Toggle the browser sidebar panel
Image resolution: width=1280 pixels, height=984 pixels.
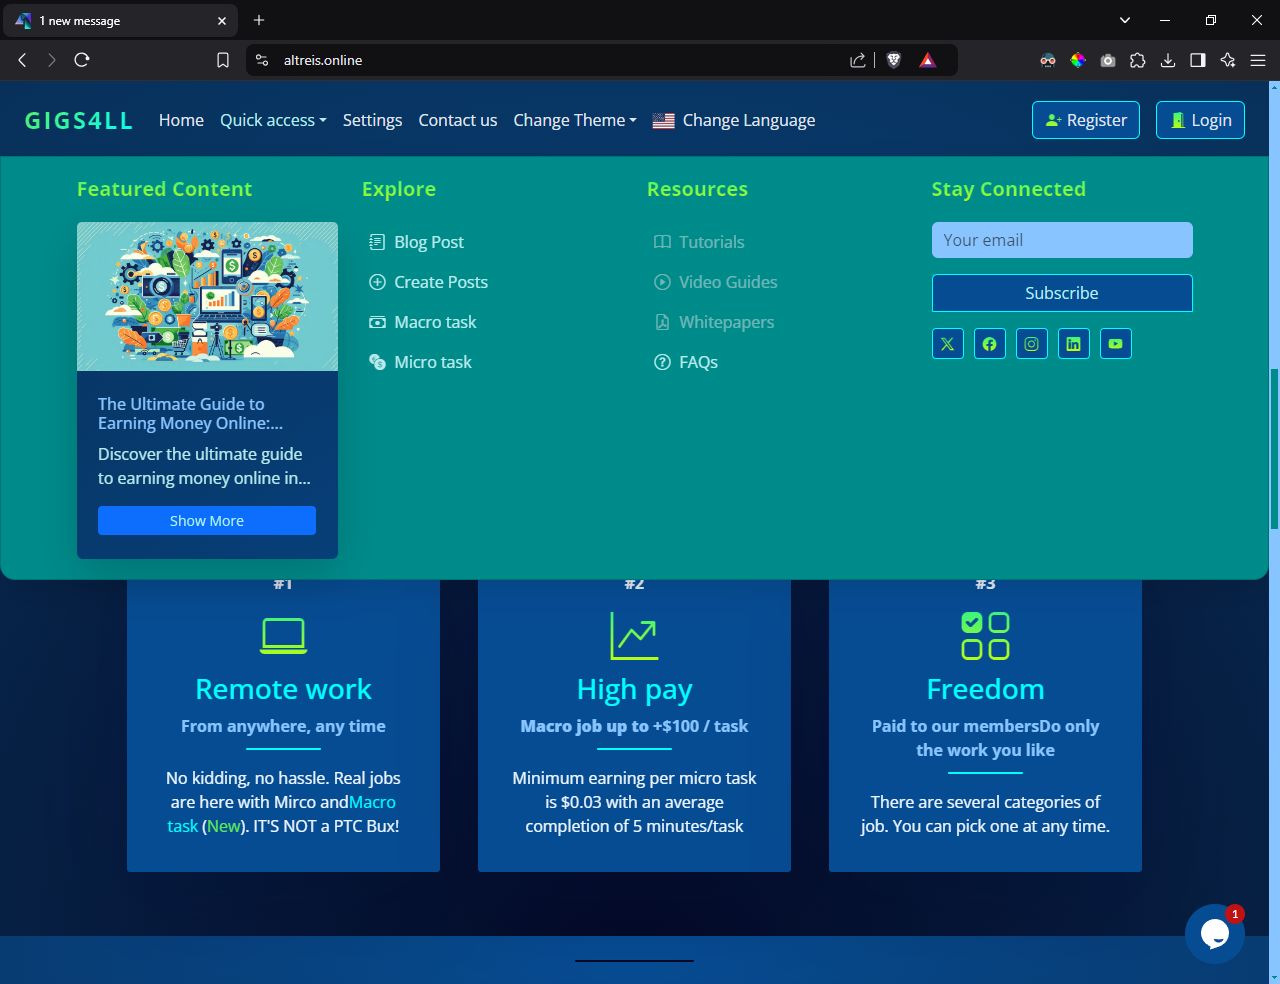pos(1197,60)
